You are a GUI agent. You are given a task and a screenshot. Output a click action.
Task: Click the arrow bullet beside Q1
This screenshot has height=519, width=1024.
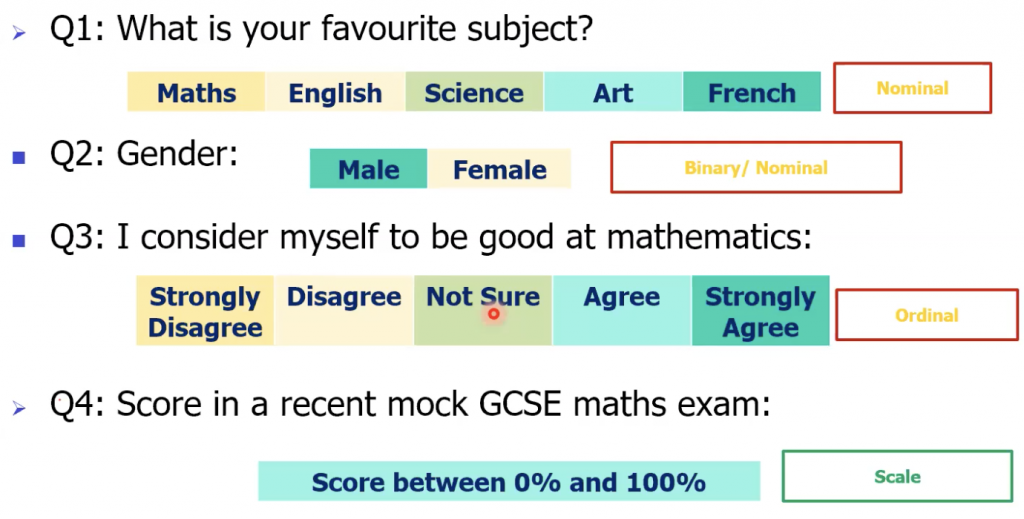19,33
